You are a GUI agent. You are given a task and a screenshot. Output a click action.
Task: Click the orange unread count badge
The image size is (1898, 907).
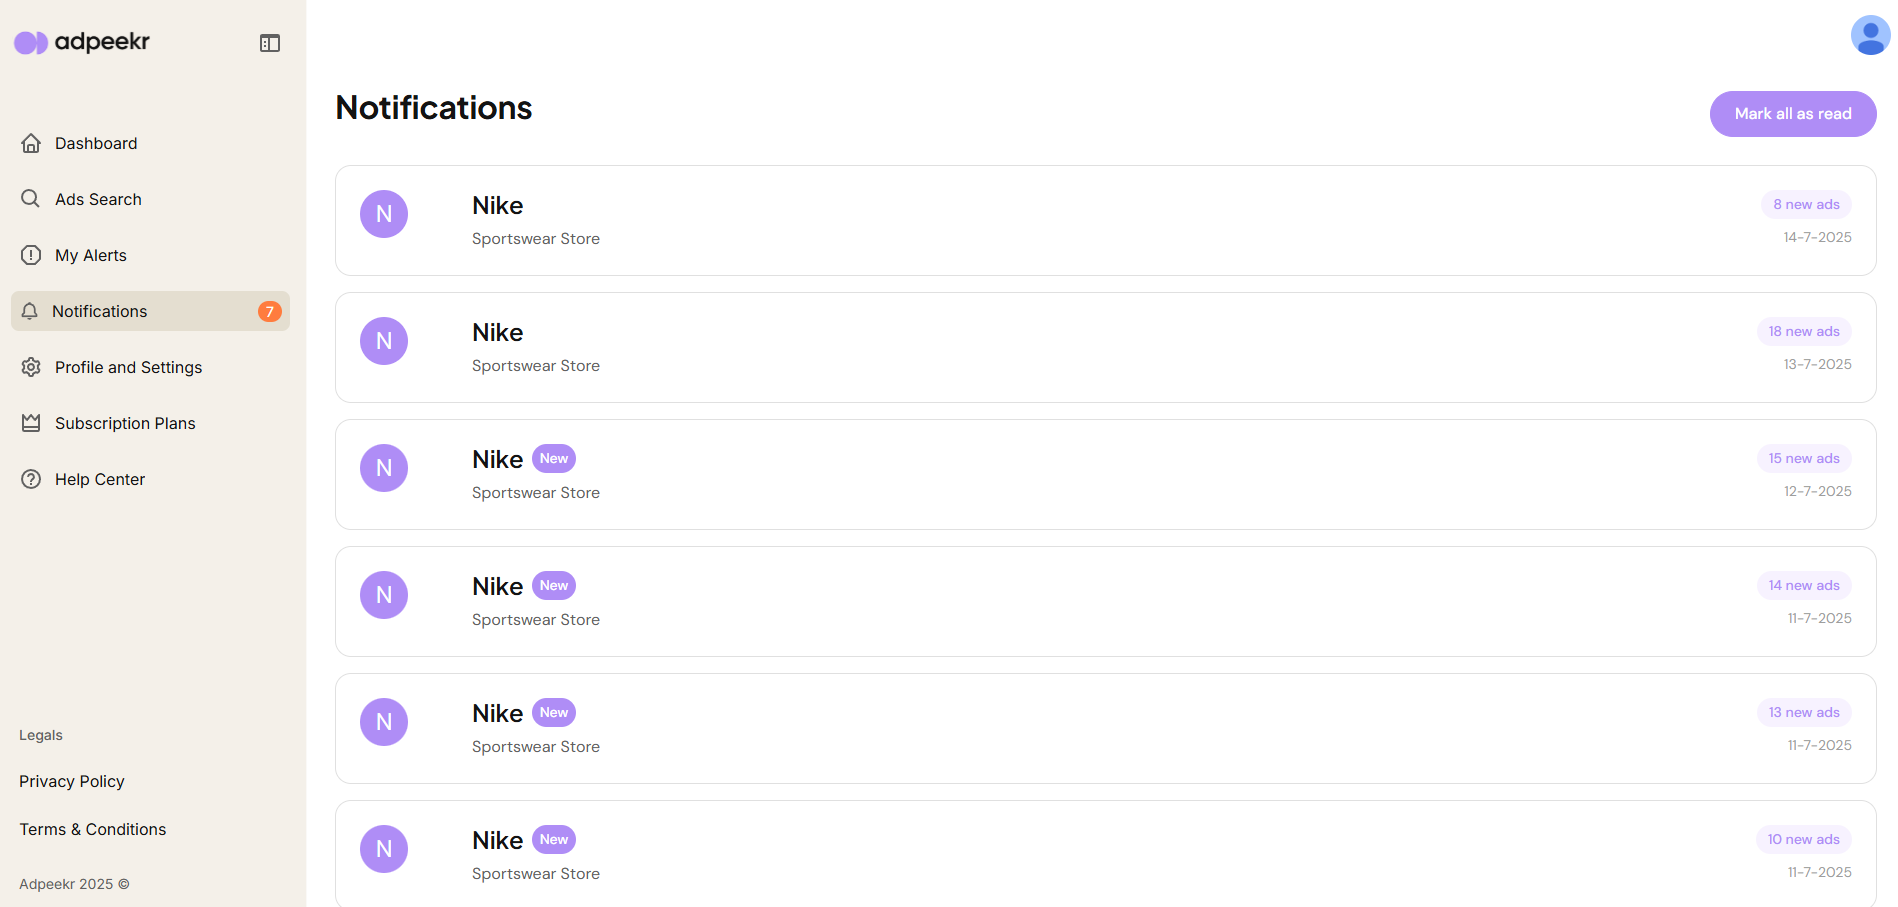click(269, 311)
